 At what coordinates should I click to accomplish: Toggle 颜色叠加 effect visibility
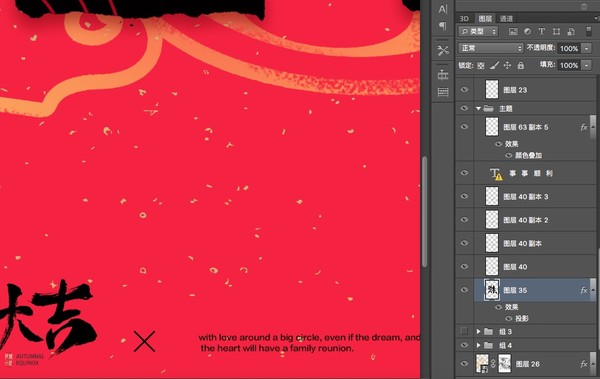[x=509, y=155]
